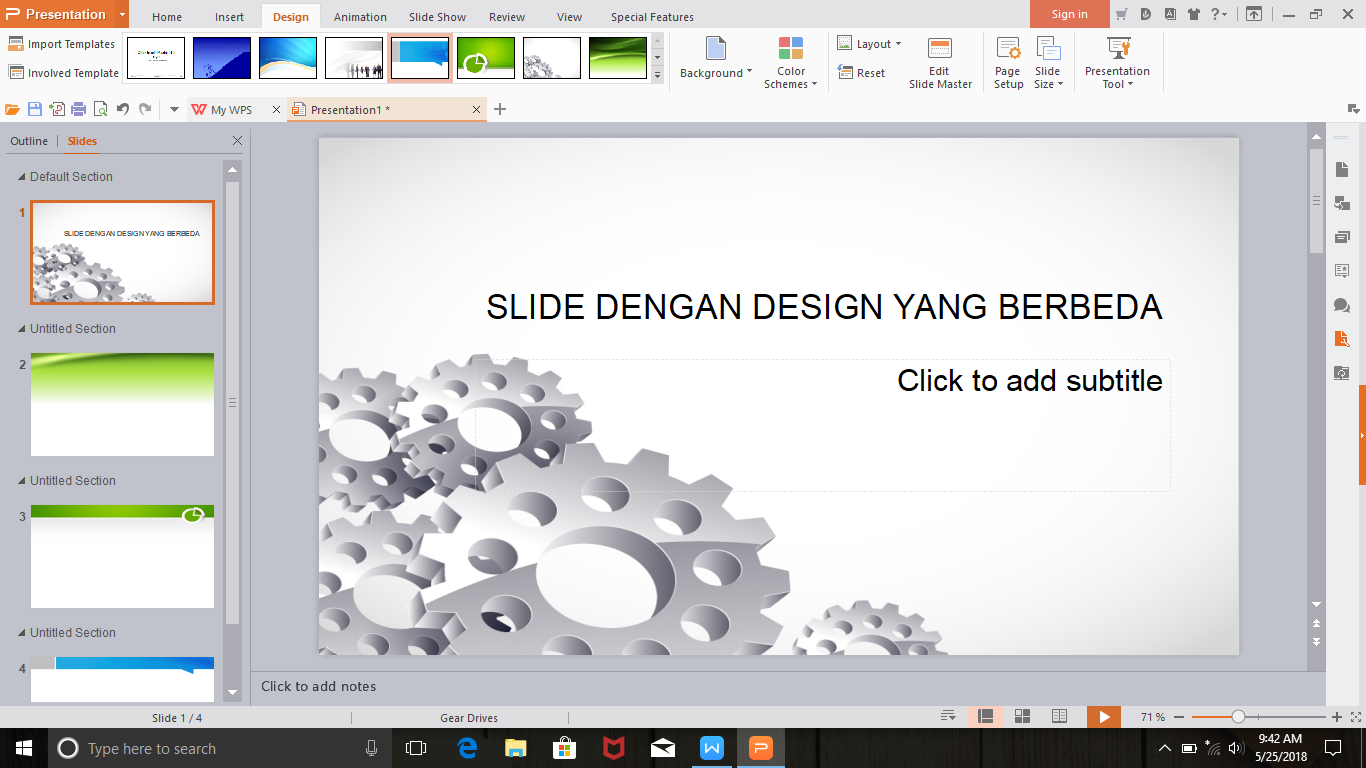
Task: Open the Presentation Tool
Action: tap(1117, 62)
